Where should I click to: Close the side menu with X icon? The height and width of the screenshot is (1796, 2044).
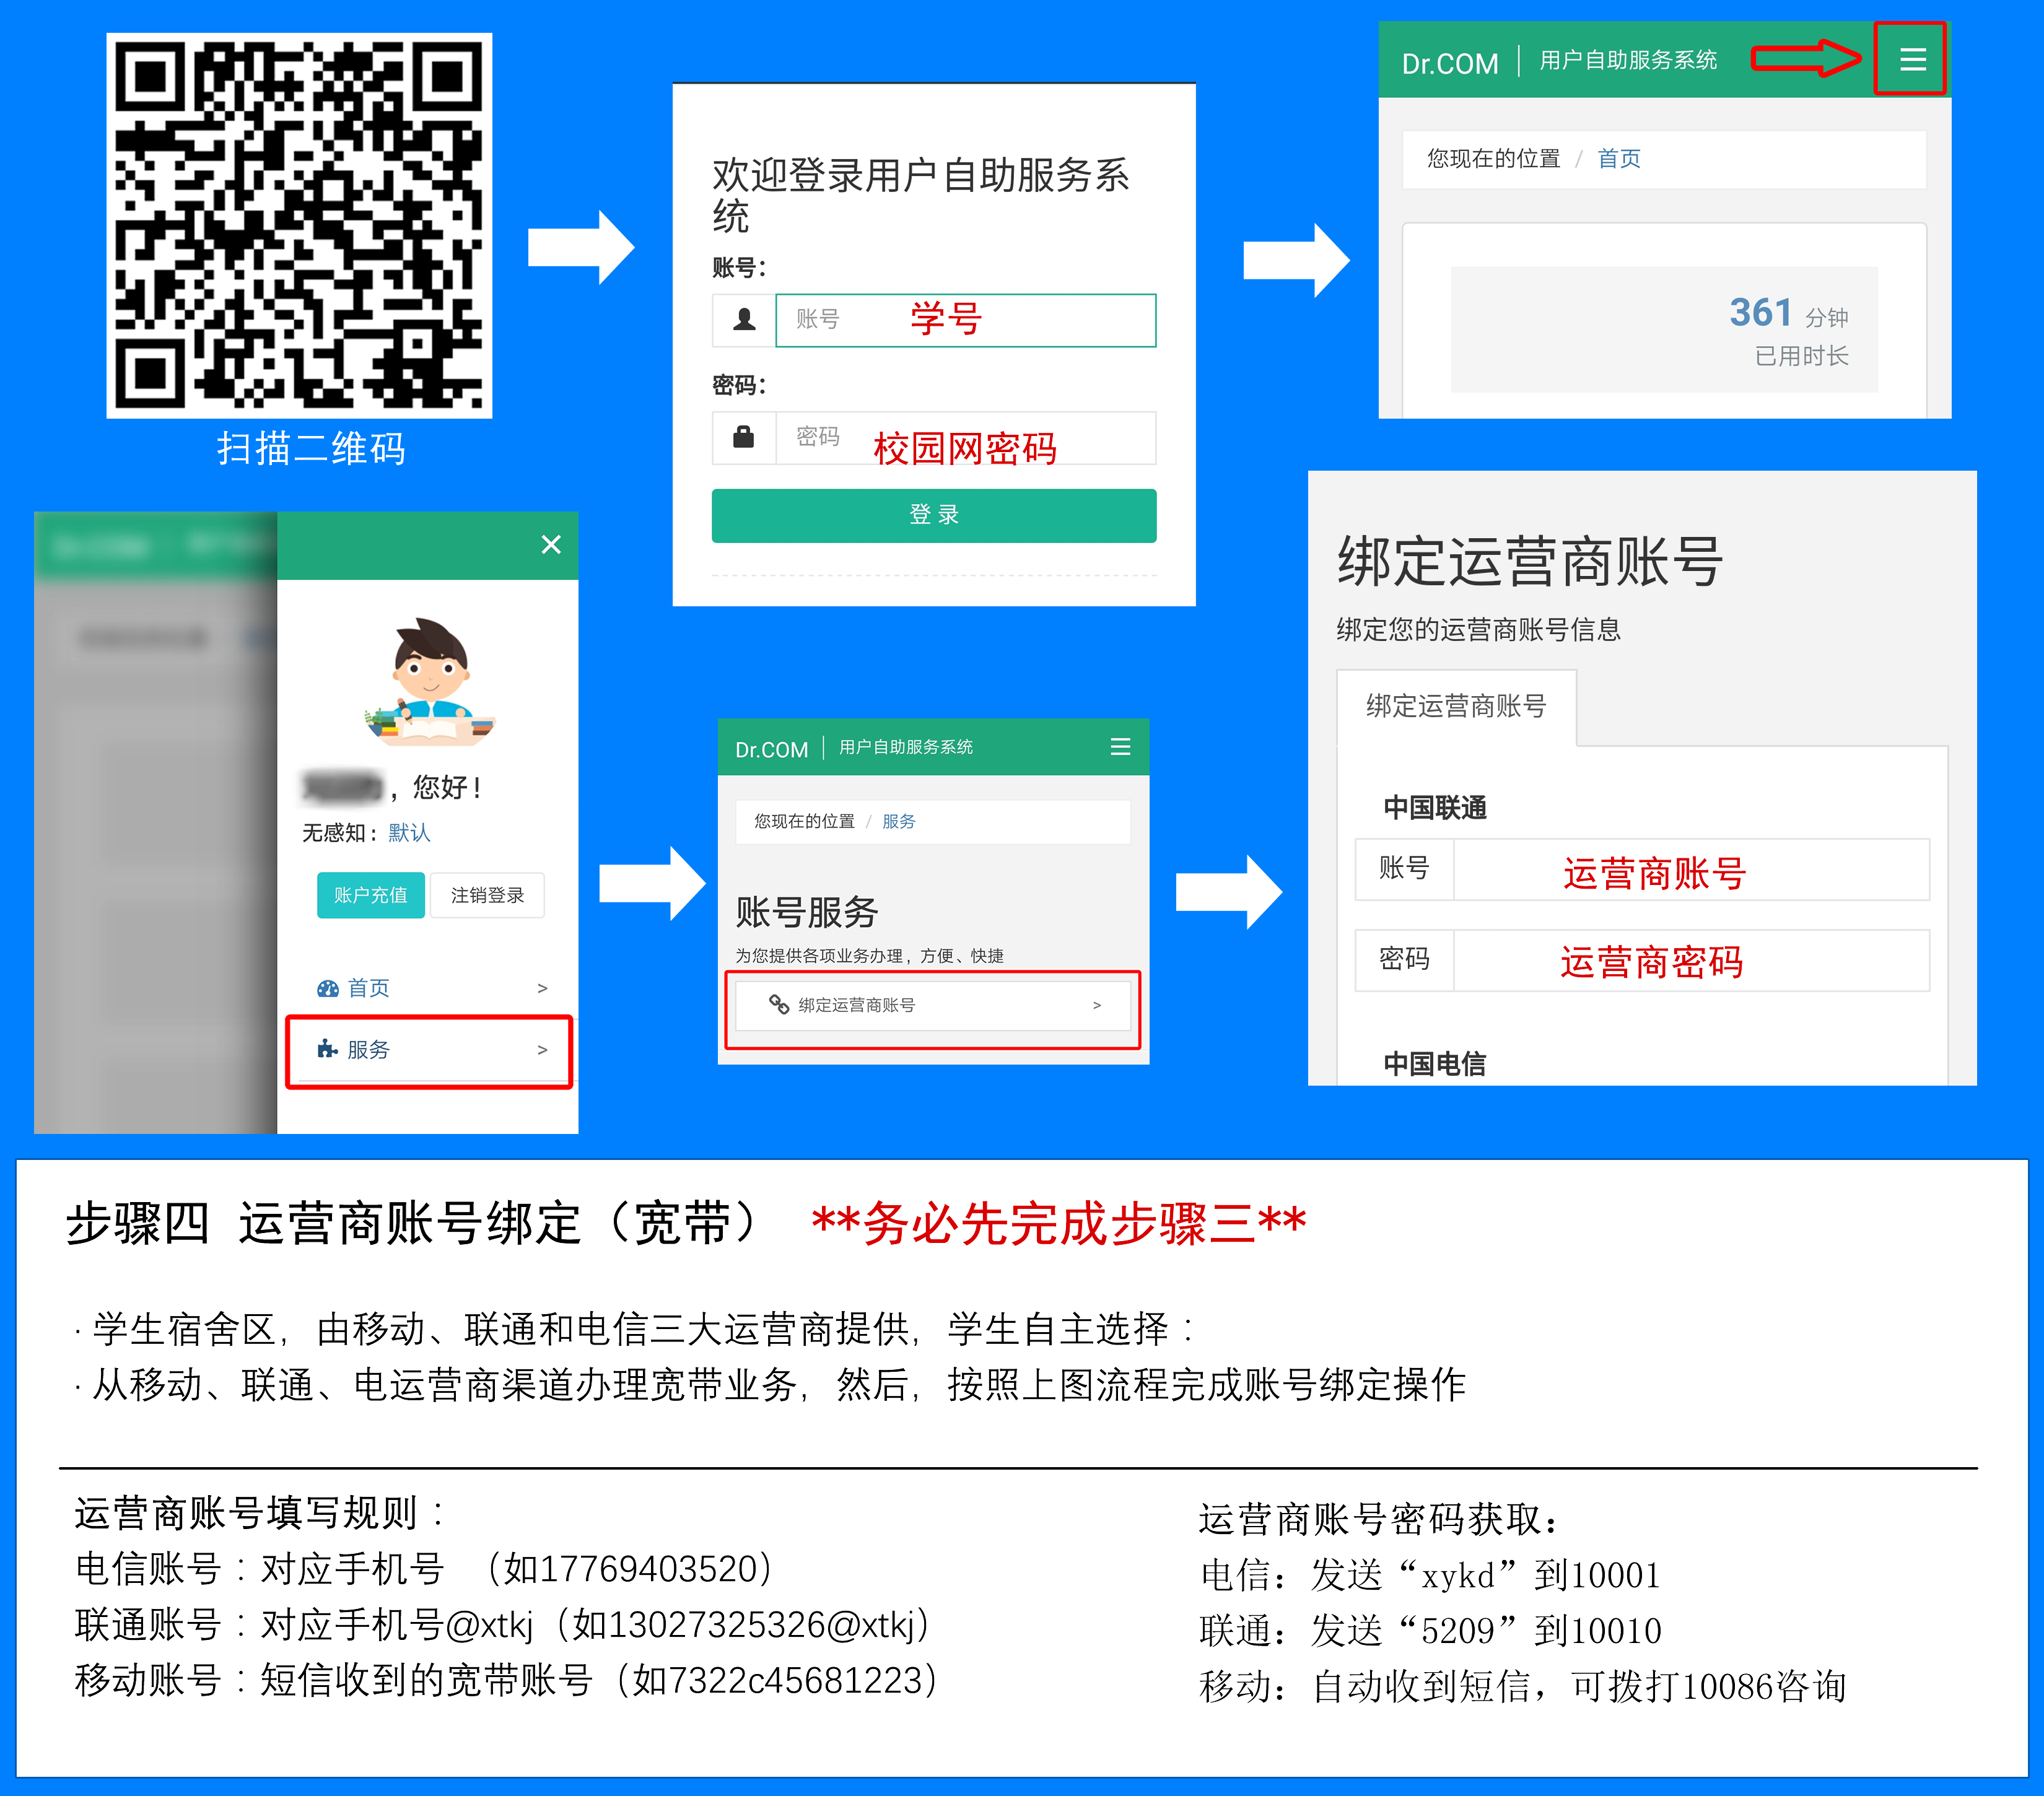click(x=551, y=545)
